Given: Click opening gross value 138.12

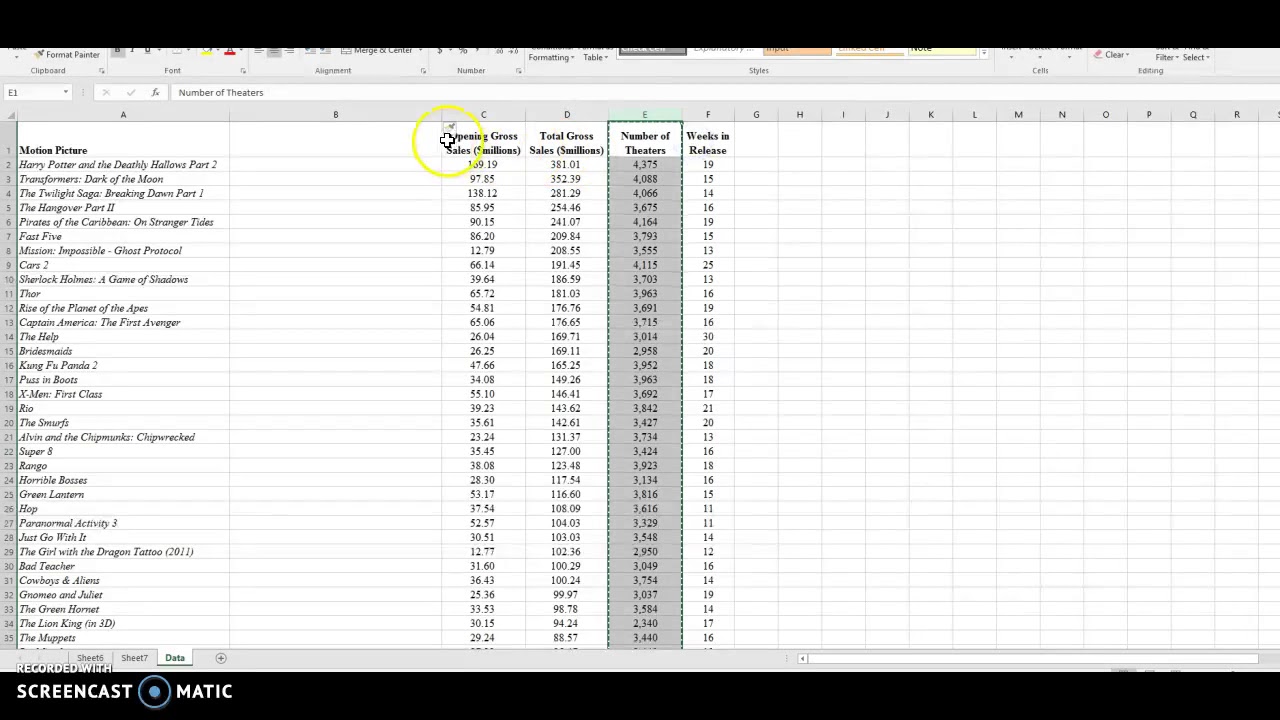Looking at the screenshot, I should click(483, 193).
